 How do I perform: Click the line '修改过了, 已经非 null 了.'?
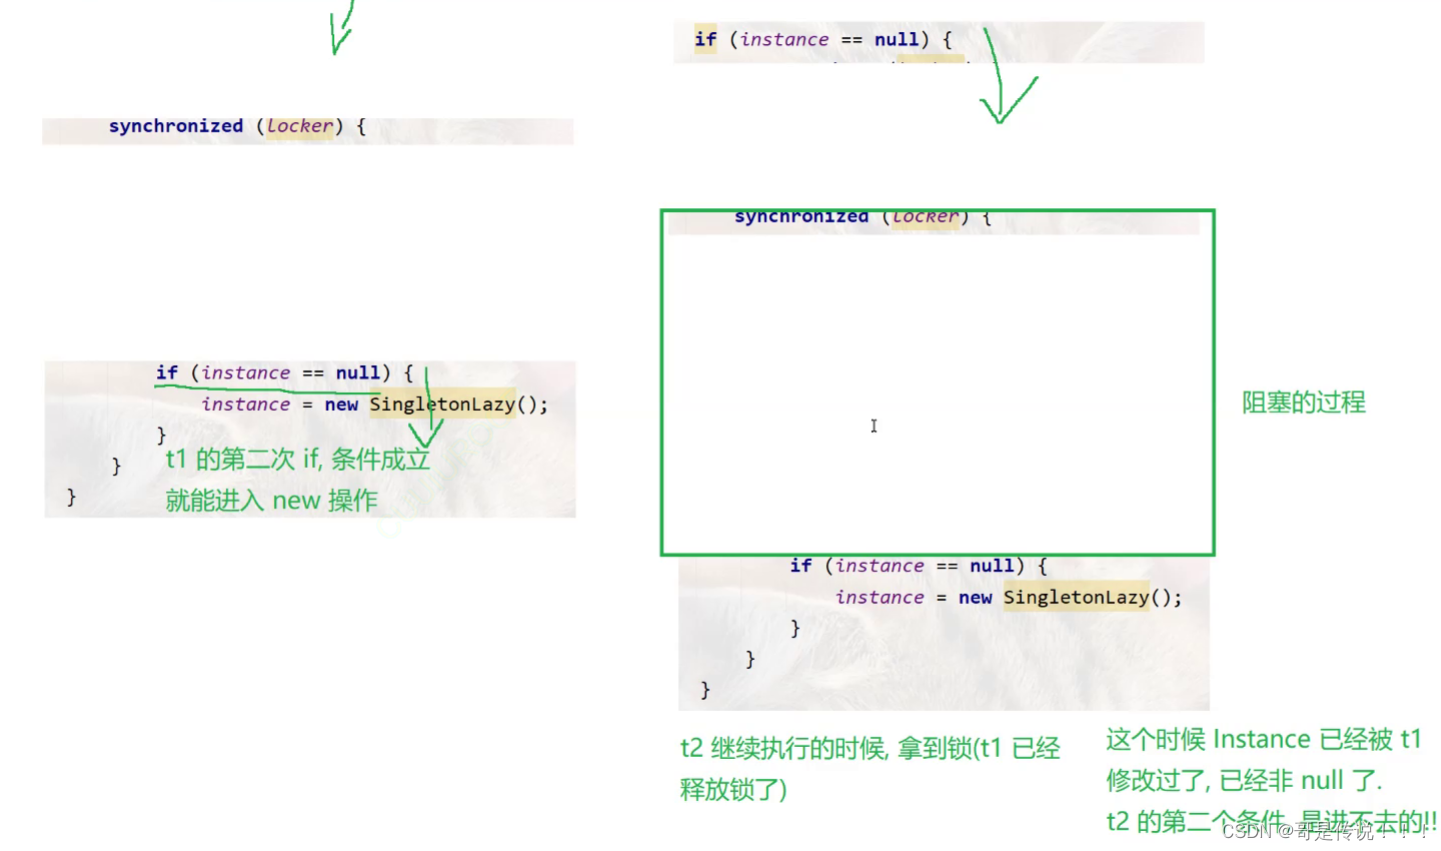click(x=1243, y=780)
